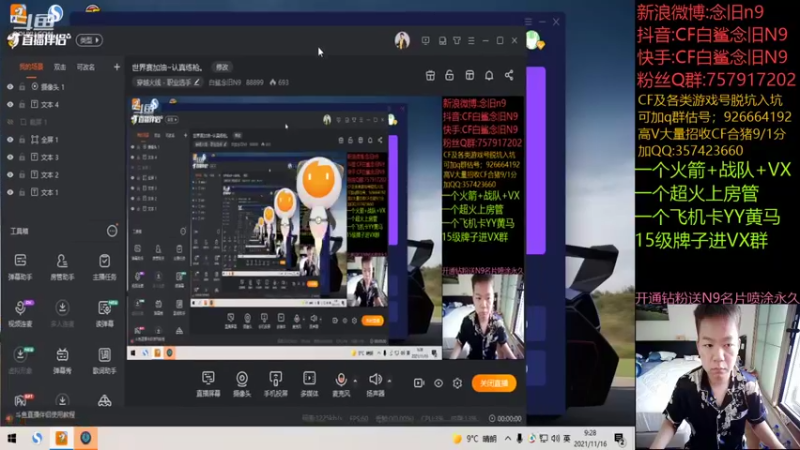Open the 虚拟形象 tool with NEW badge
Image resolution: width=800 pixels, height=450 pixels.
tap(20, 360)
